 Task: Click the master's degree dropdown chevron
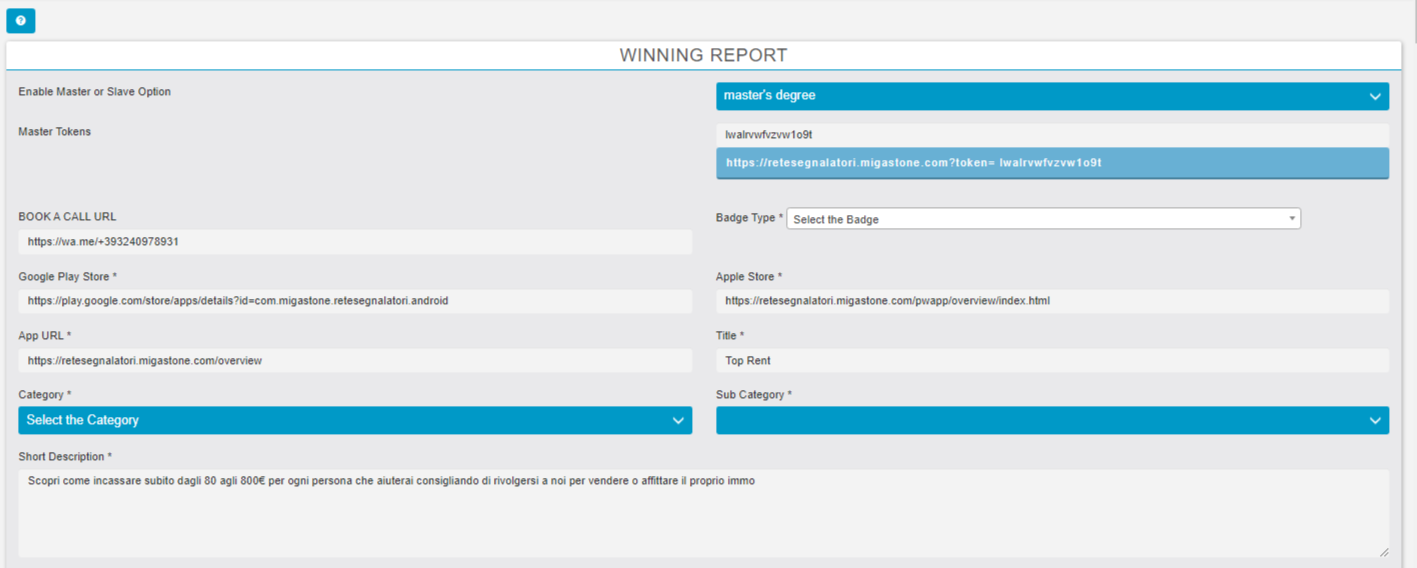(x=1375, y=97)
